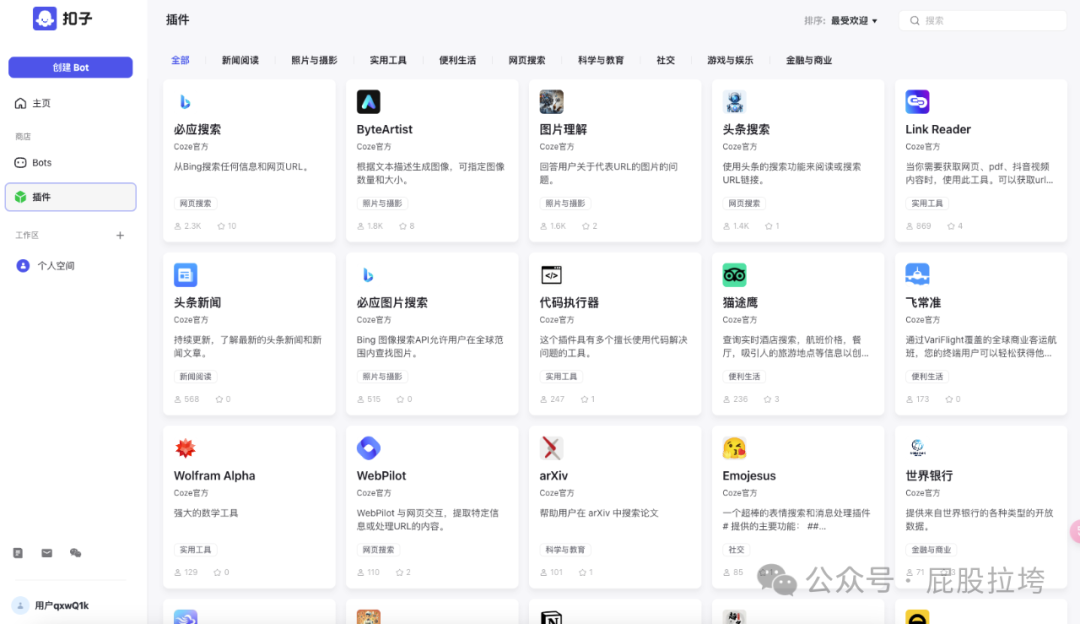Click the 实用工具 tag on Link Reader card
The width and height of the screenshot is (1080, 624).
927,203
